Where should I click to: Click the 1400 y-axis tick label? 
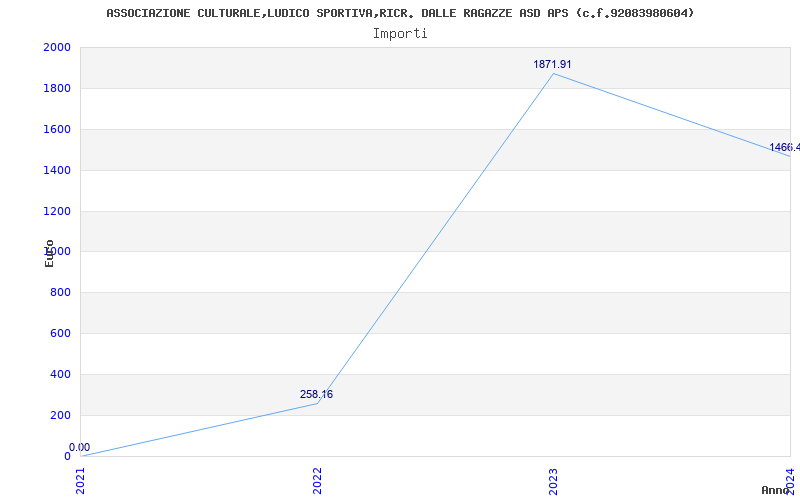tap(57, 170)
